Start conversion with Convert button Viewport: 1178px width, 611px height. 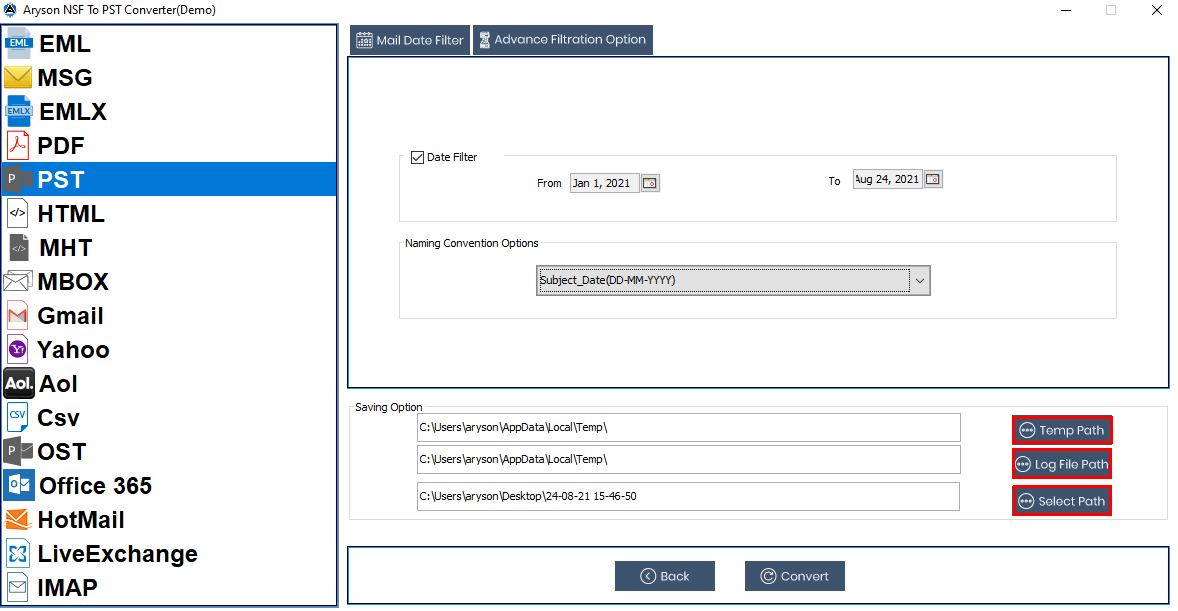[x=795, y=576]
